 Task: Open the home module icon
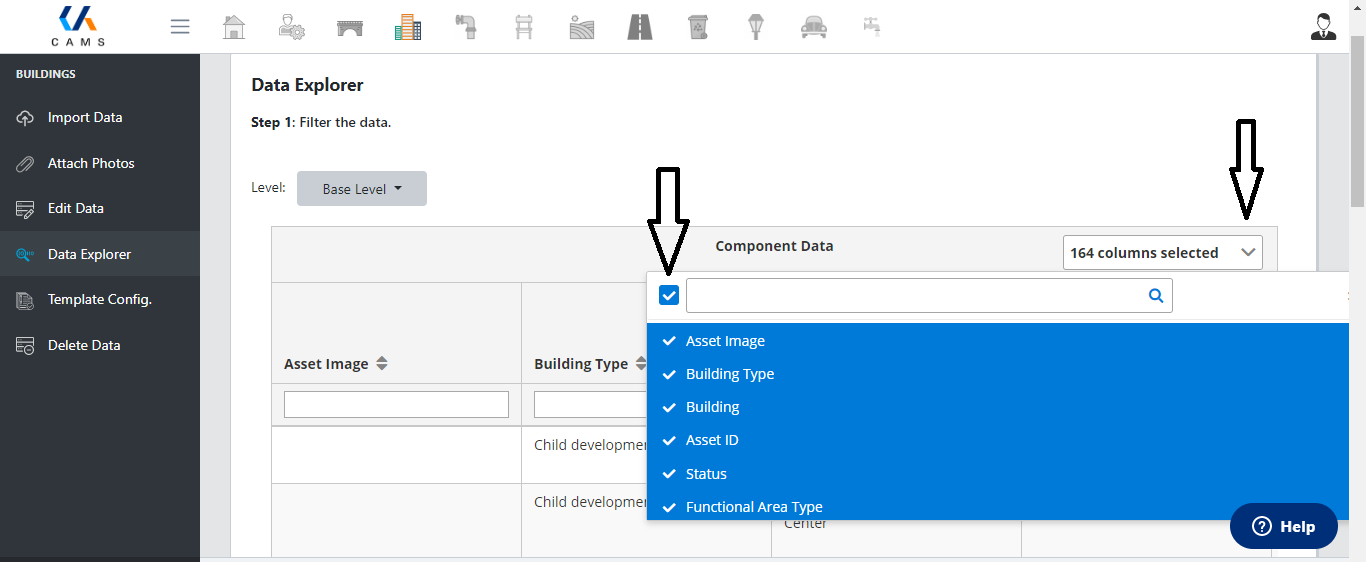pos(233,27)
